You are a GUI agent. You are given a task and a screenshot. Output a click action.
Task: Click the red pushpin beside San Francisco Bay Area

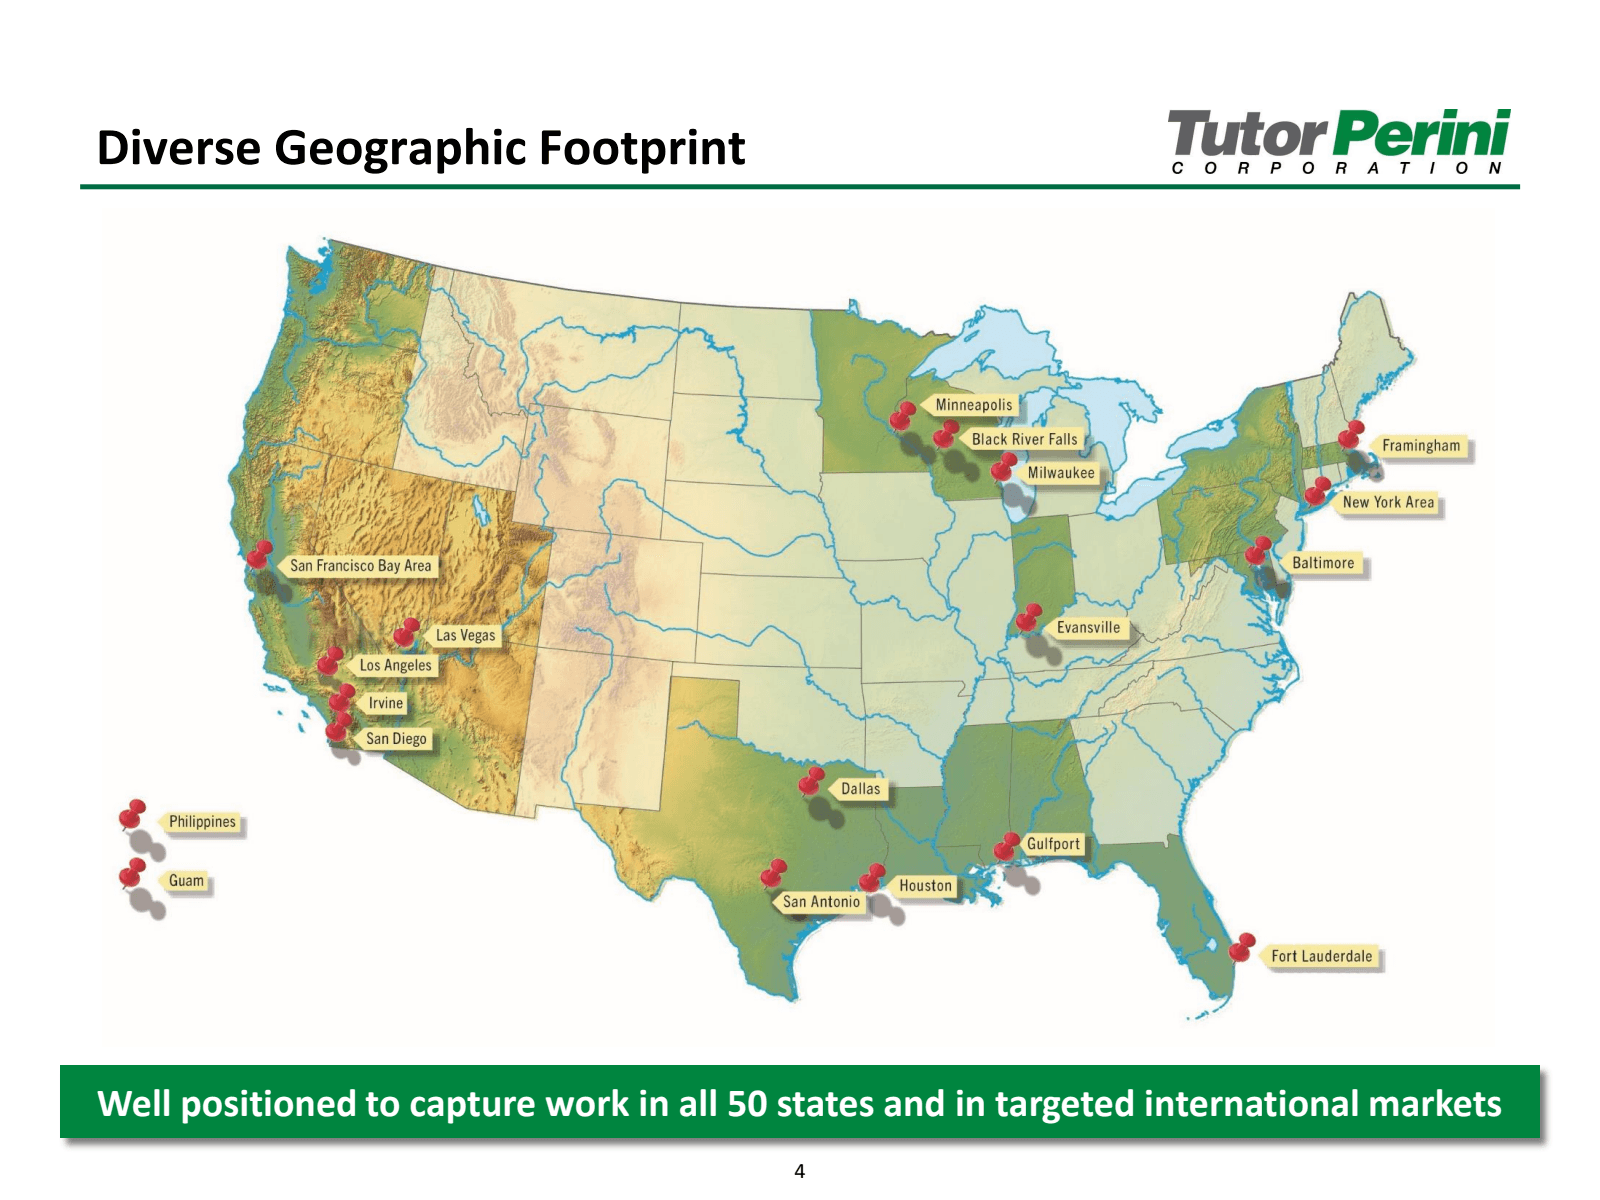point(260,555)
